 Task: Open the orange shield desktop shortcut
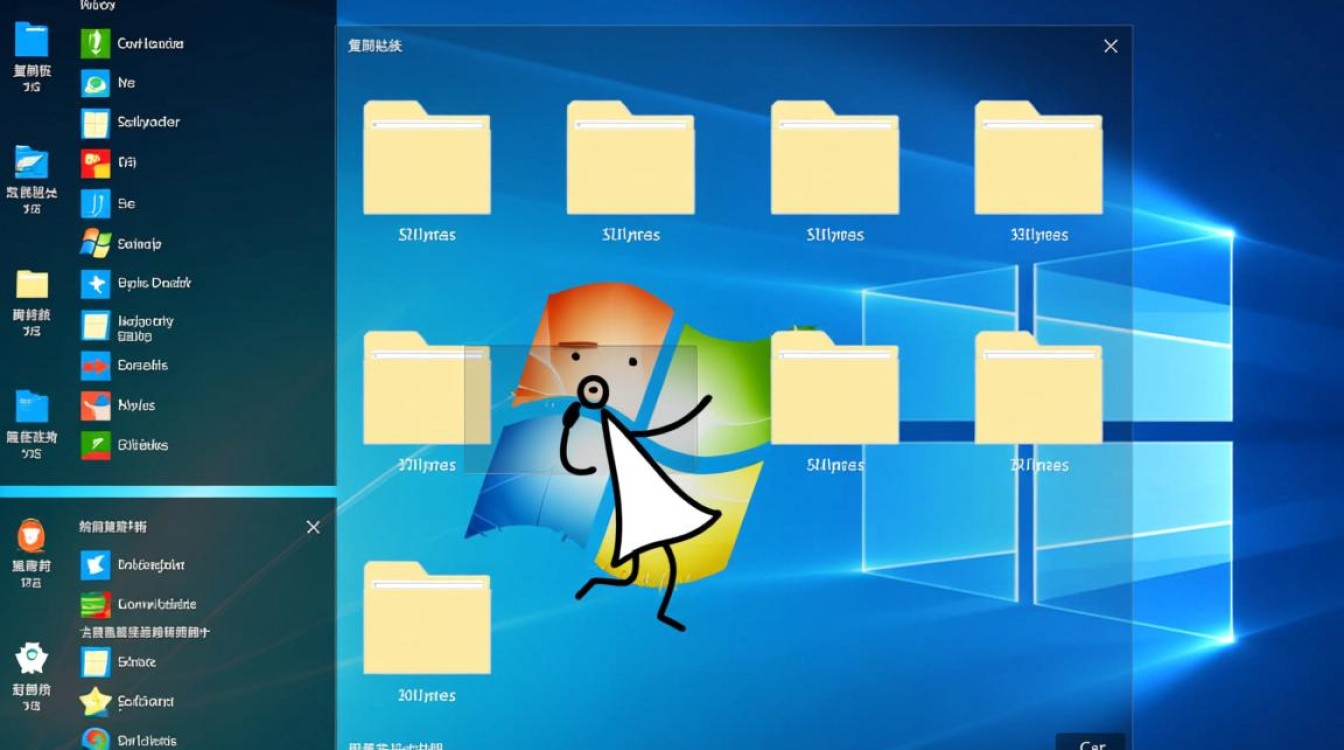pyautogui.click(x=31, y=537)
